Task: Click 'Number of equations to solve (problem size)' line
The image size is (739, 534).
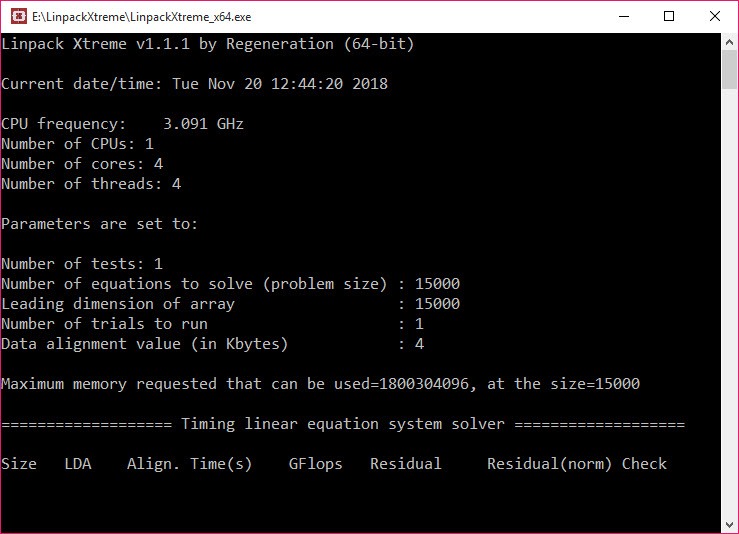Action: click(x=231, y=284)
